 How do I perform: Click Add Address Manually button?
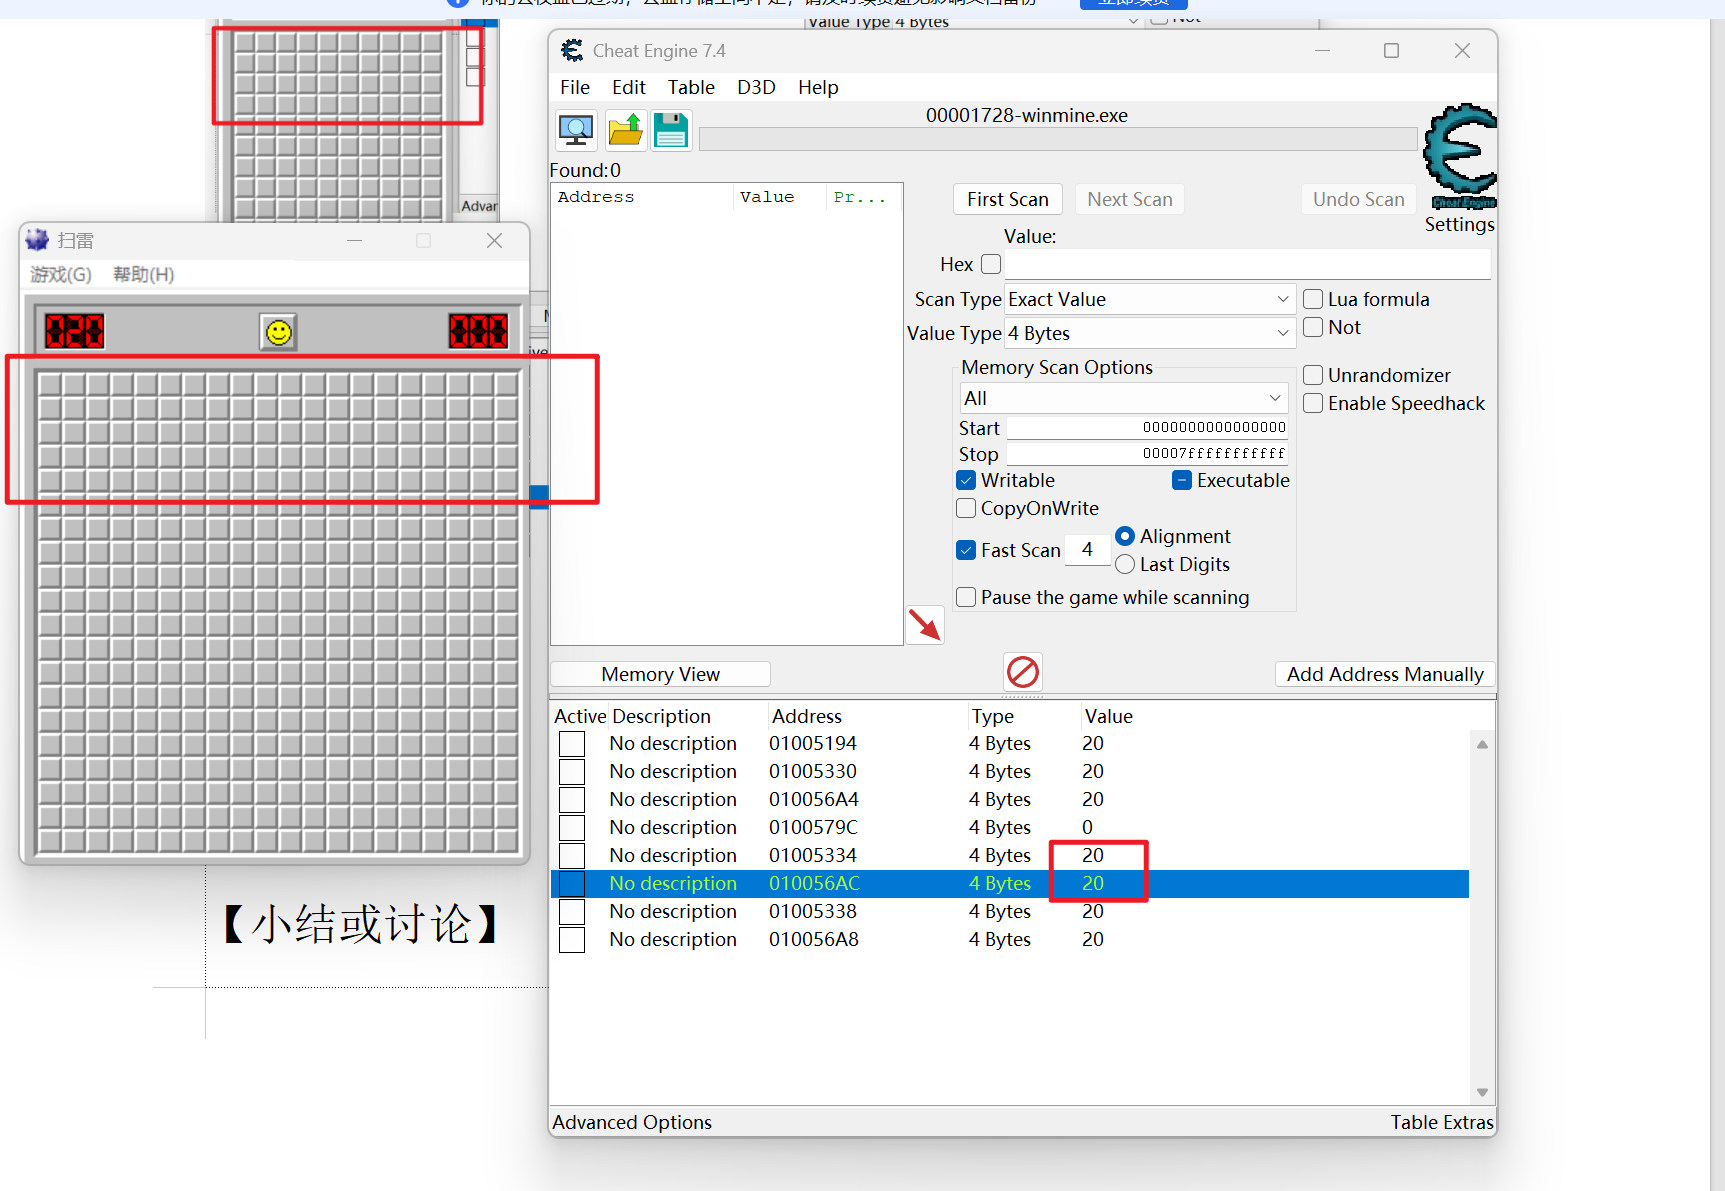tap(1385, 674)
